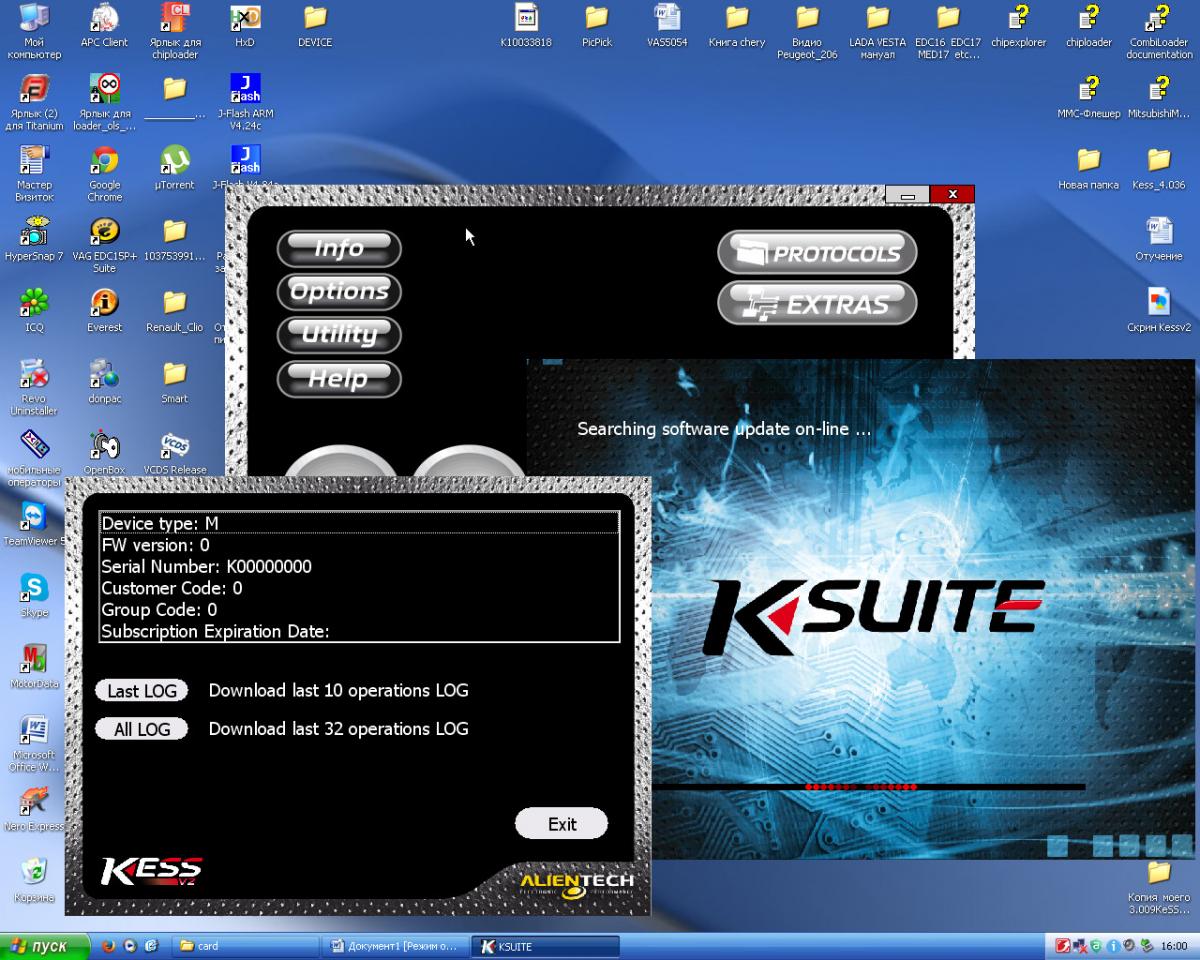Image resolution: width=1200 pixels, height=960 pixels.
Task: Open the Info menu in KSuite
Action: (x=339, y=248)
